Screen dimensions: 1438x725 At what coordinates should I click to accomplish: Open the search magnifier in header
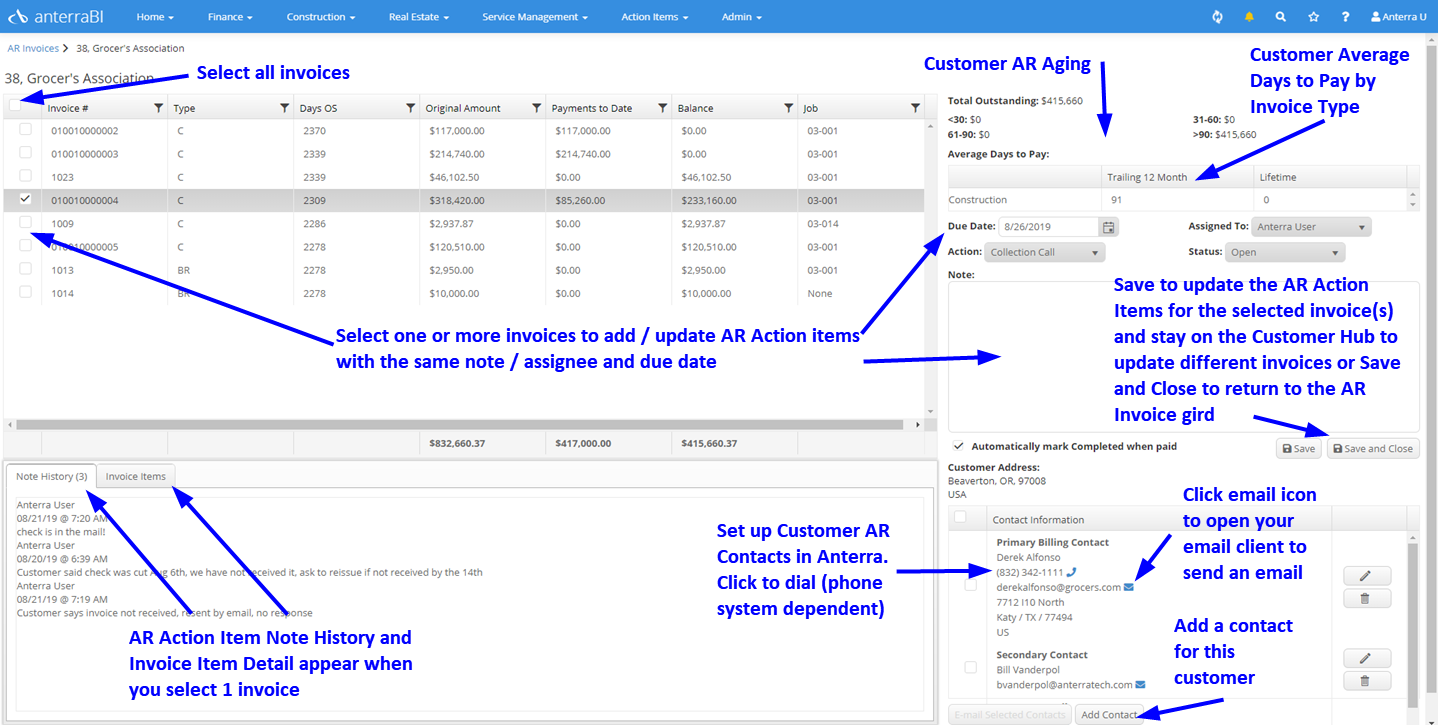(1281, 17)
